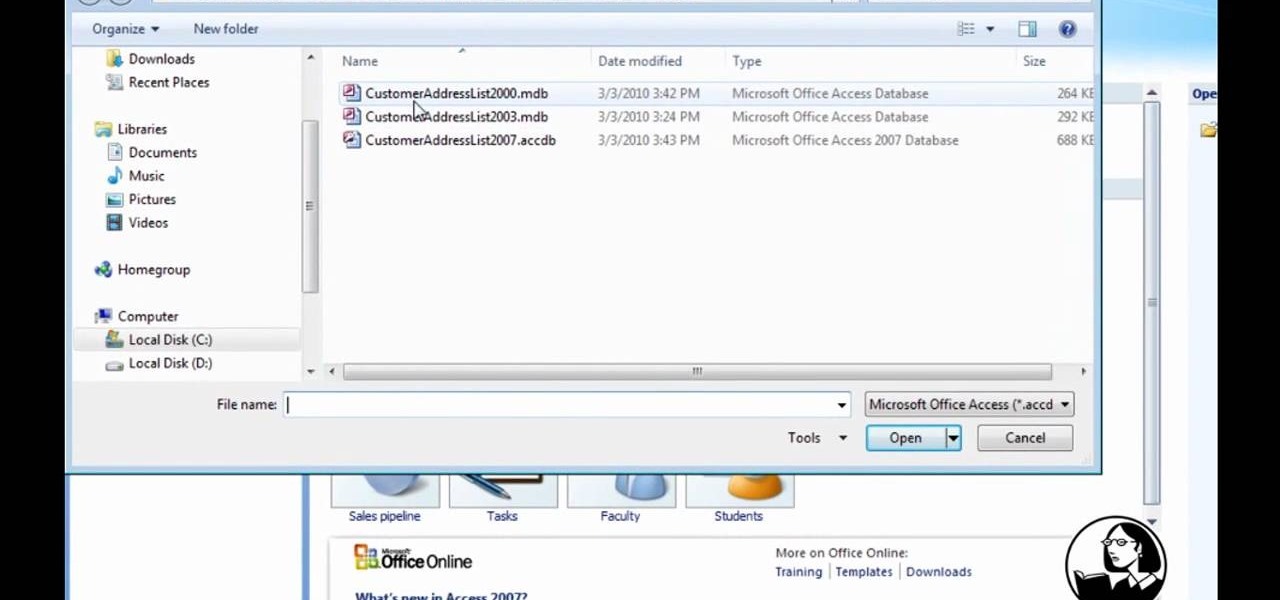
Task: Click inside the File name field
Action: pyautogui.click(x=550, y=404)
